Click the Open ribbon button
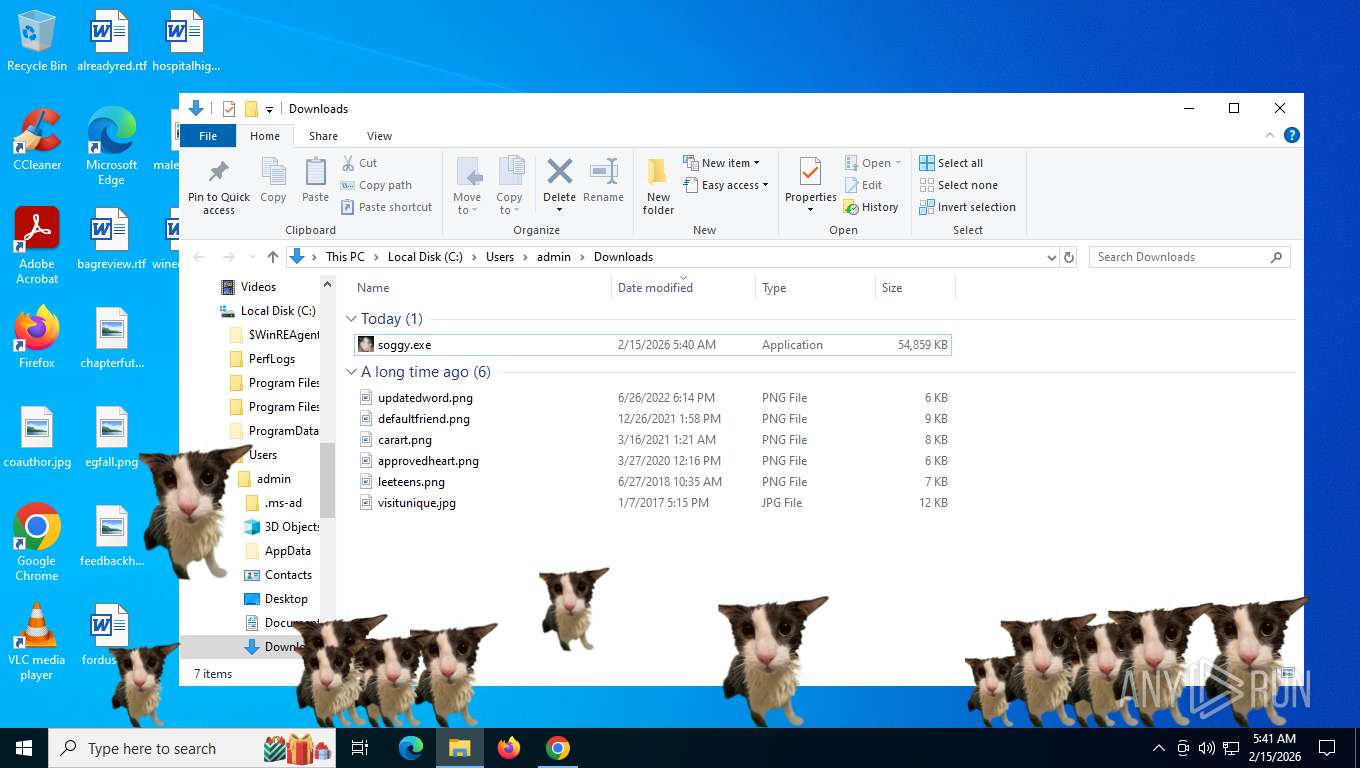 click(872, 163)
